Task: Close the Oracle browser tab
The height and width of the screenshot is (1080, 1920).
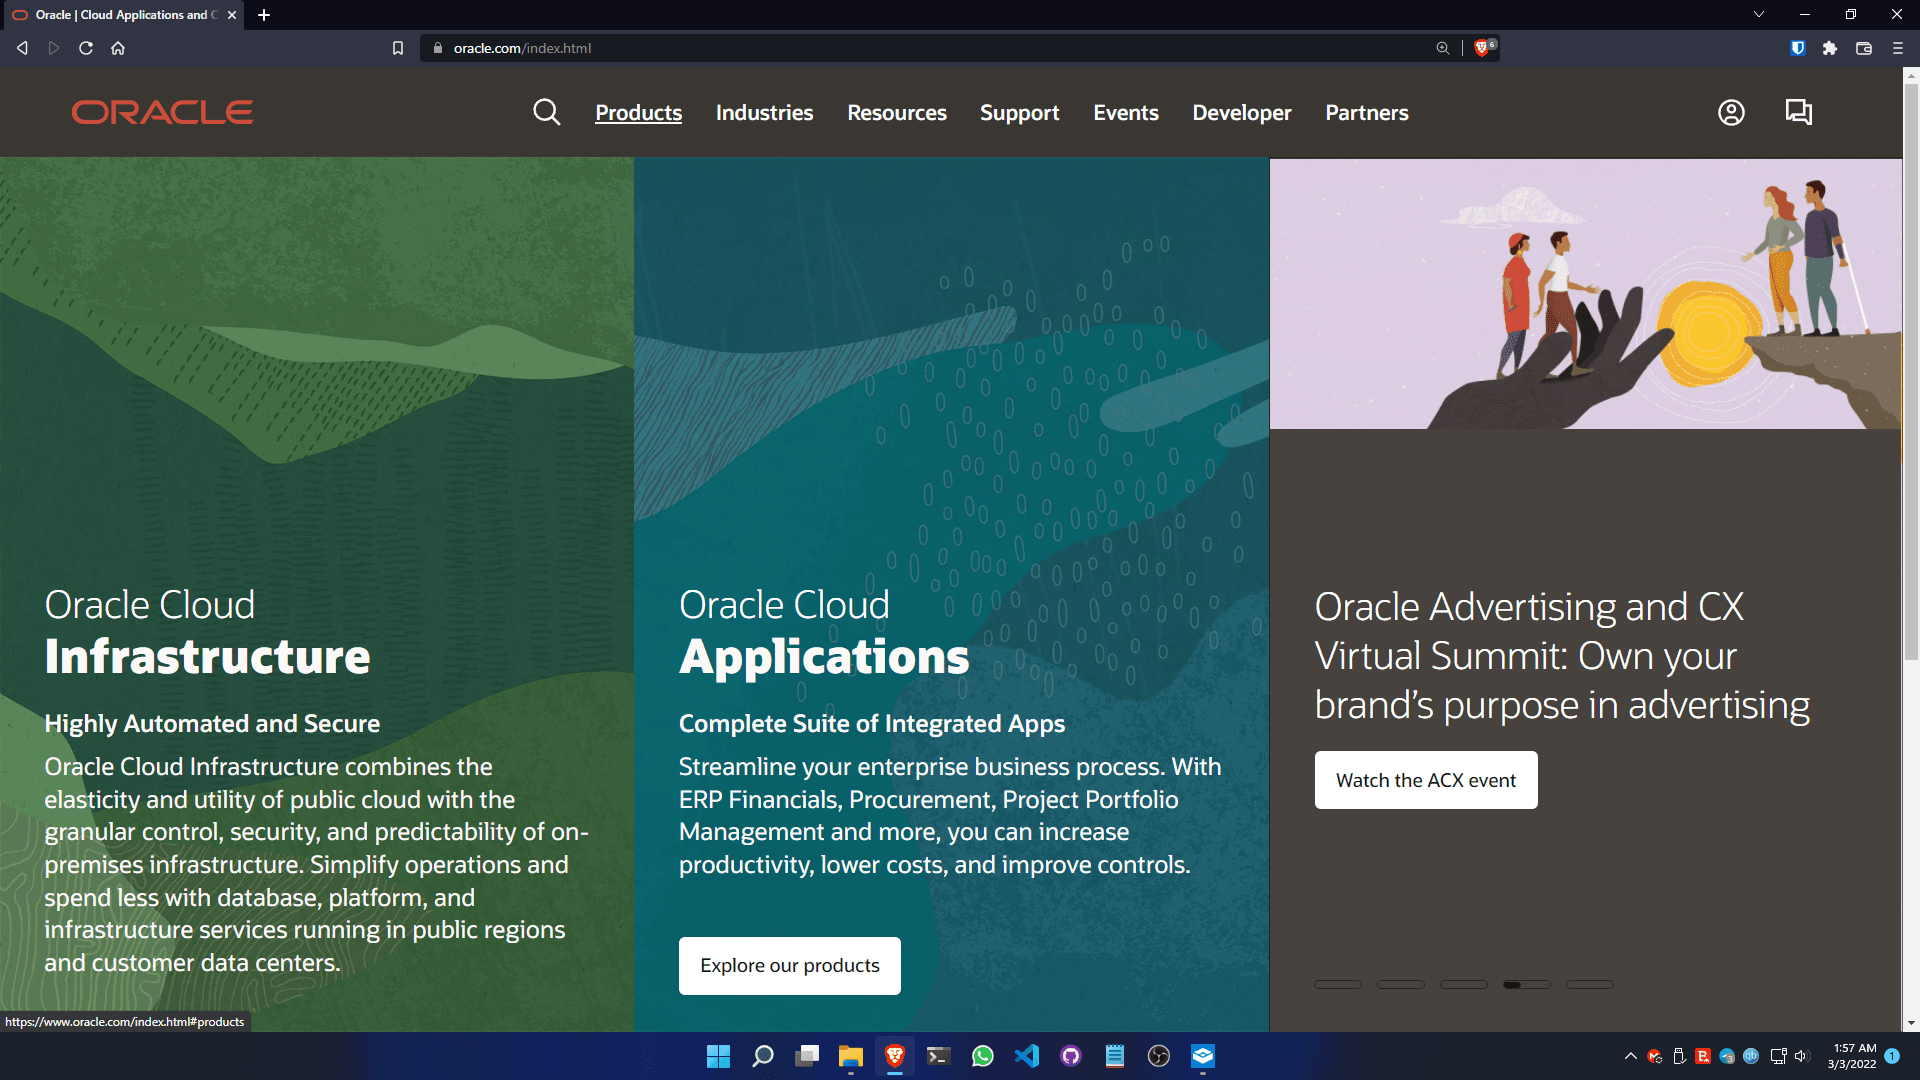Action: pos(232,15)
